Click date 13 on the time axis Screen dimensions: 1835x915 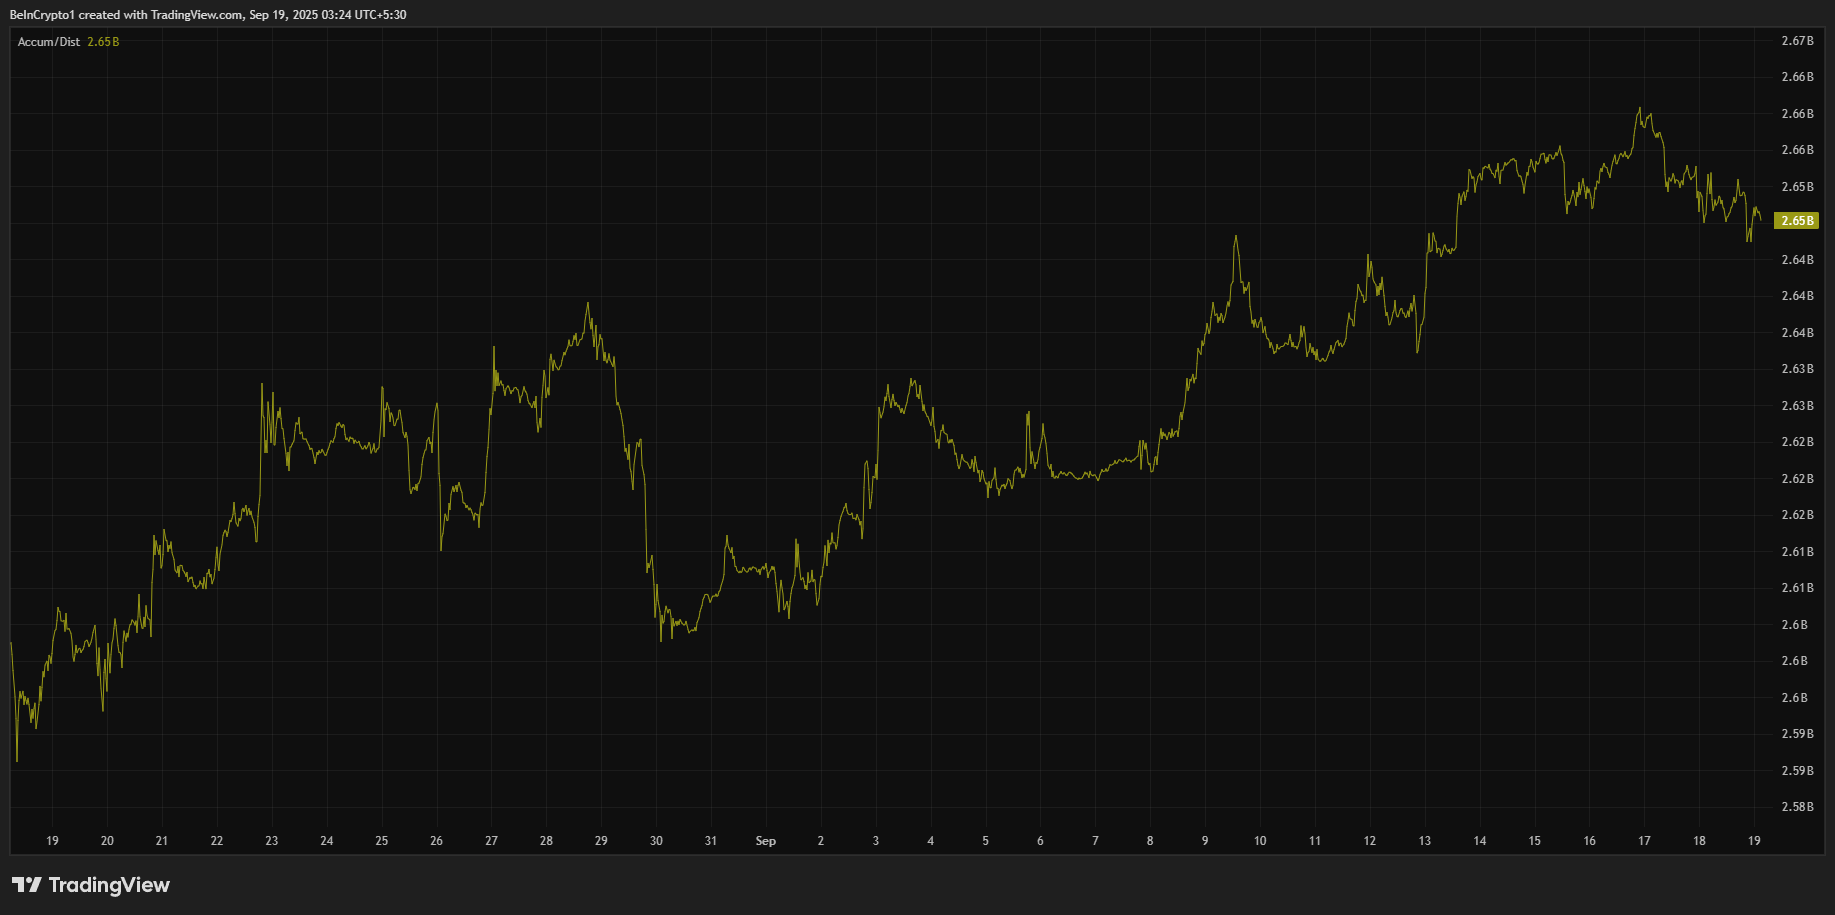pyautogui.click(x=1424, y=841)
